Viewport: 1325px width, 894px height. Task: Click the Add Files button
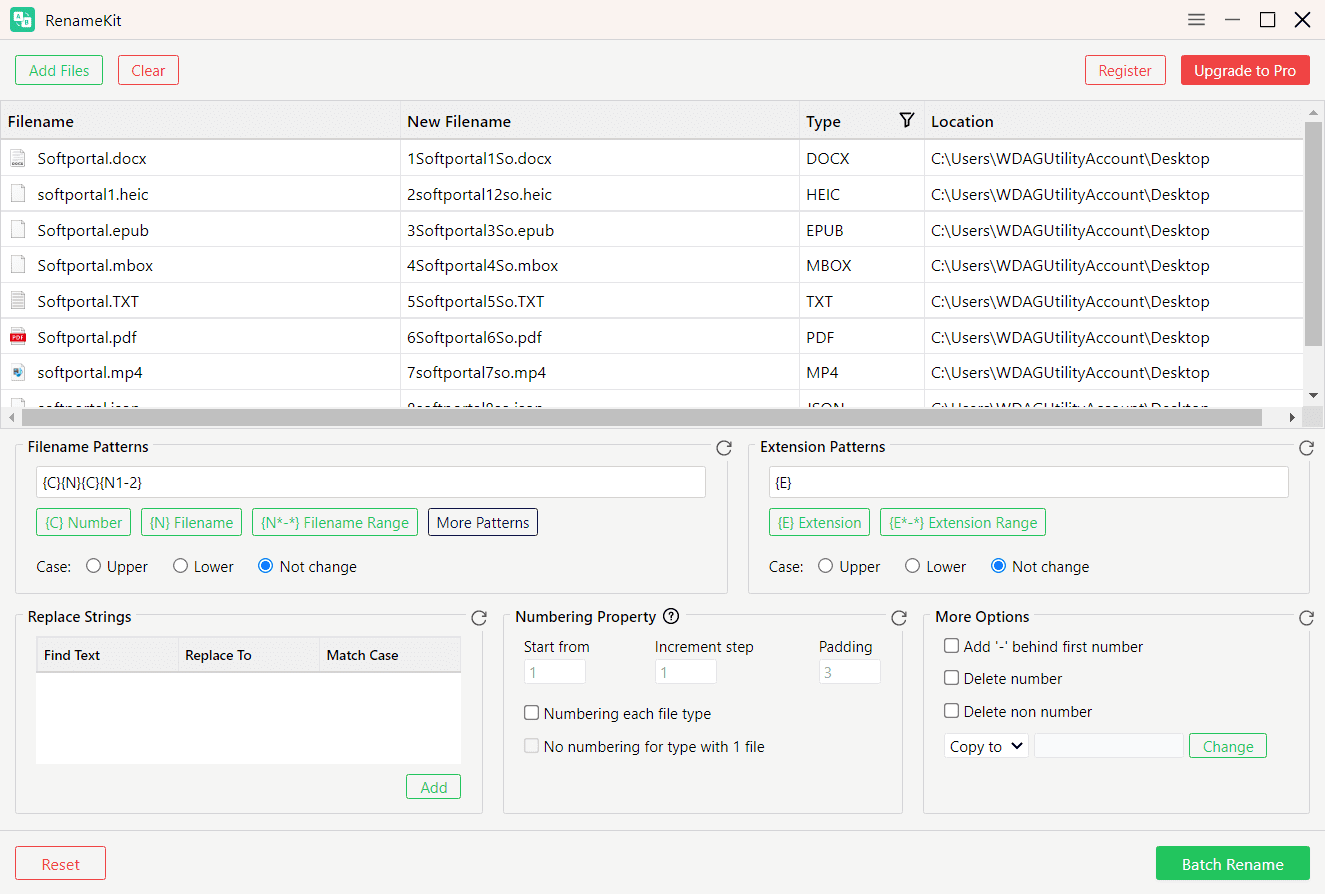point(59,70)
